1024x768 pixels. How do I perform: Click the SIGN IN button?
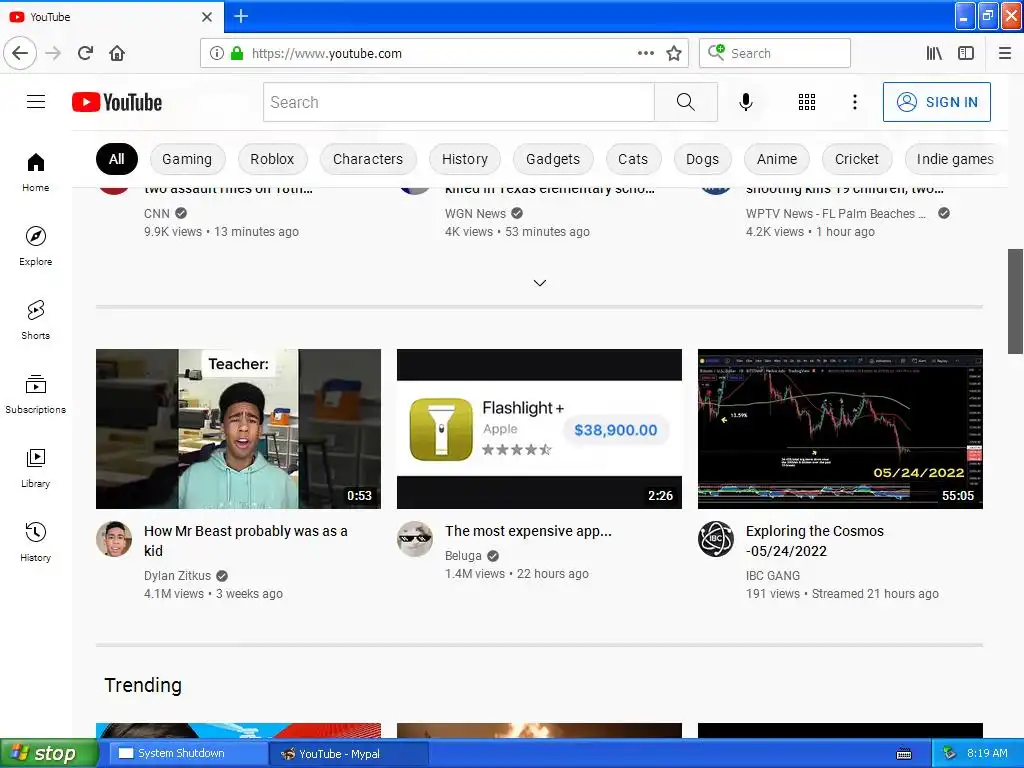point(936,102)
